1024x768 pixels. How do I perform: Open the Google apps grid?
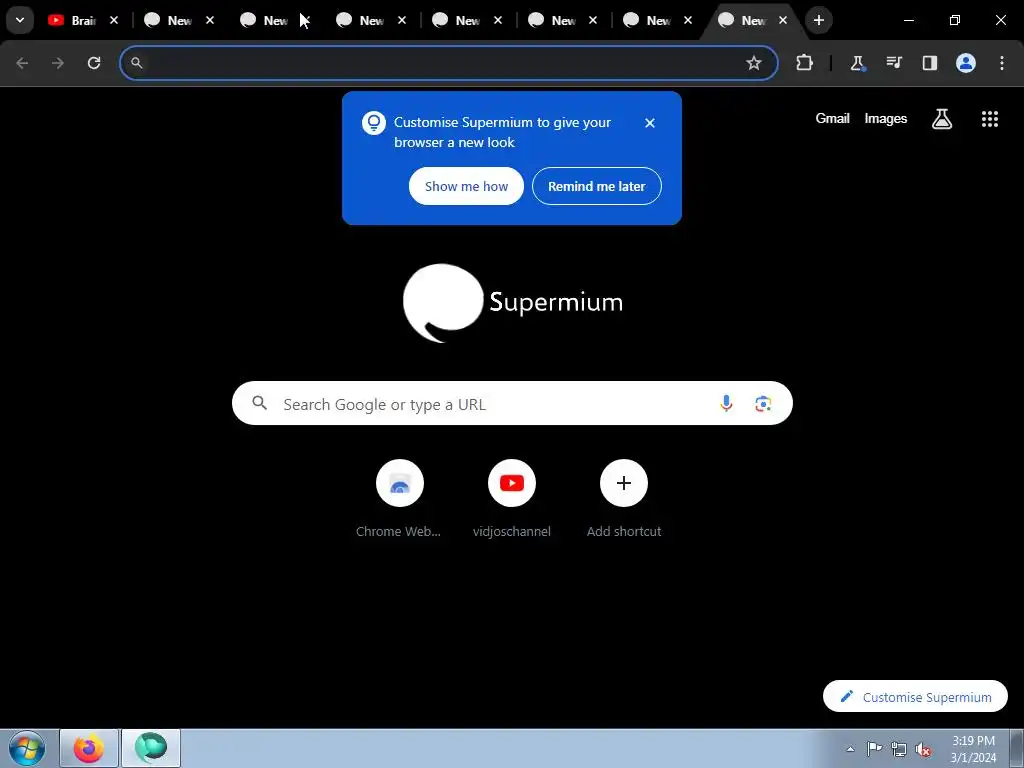click(x=989, y=119)
